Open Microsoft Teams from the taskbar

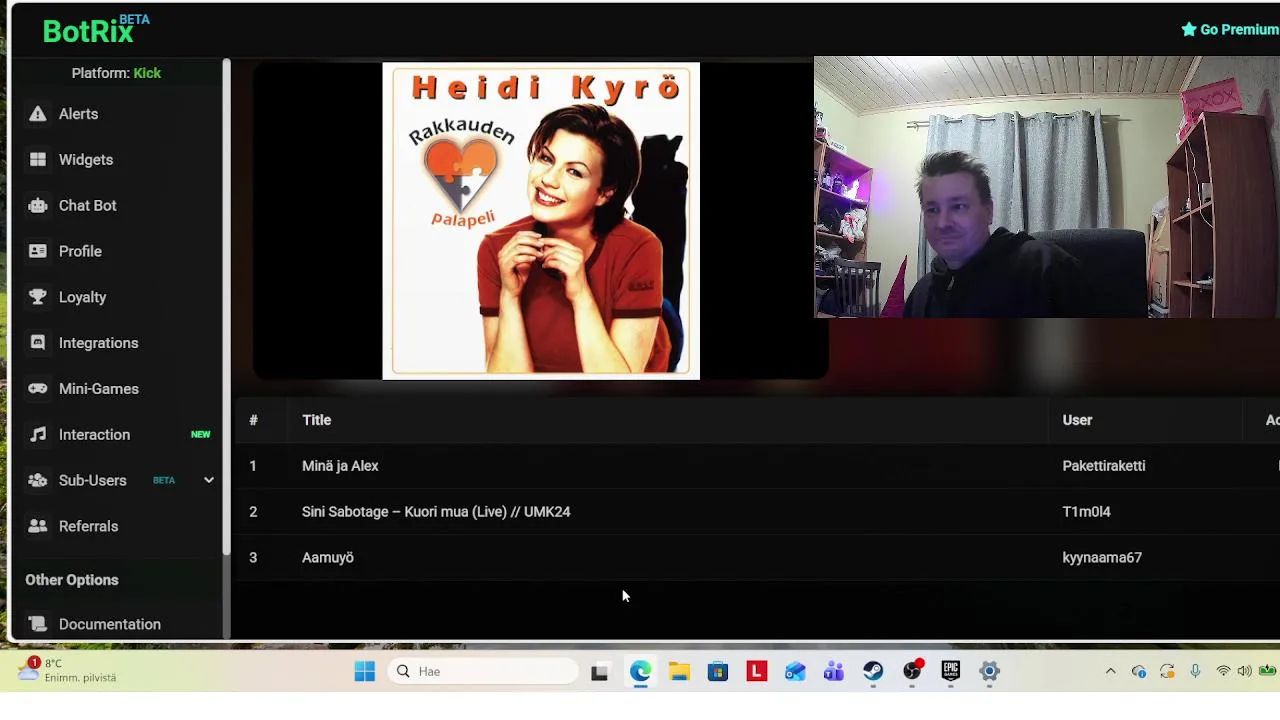(834, 672)
